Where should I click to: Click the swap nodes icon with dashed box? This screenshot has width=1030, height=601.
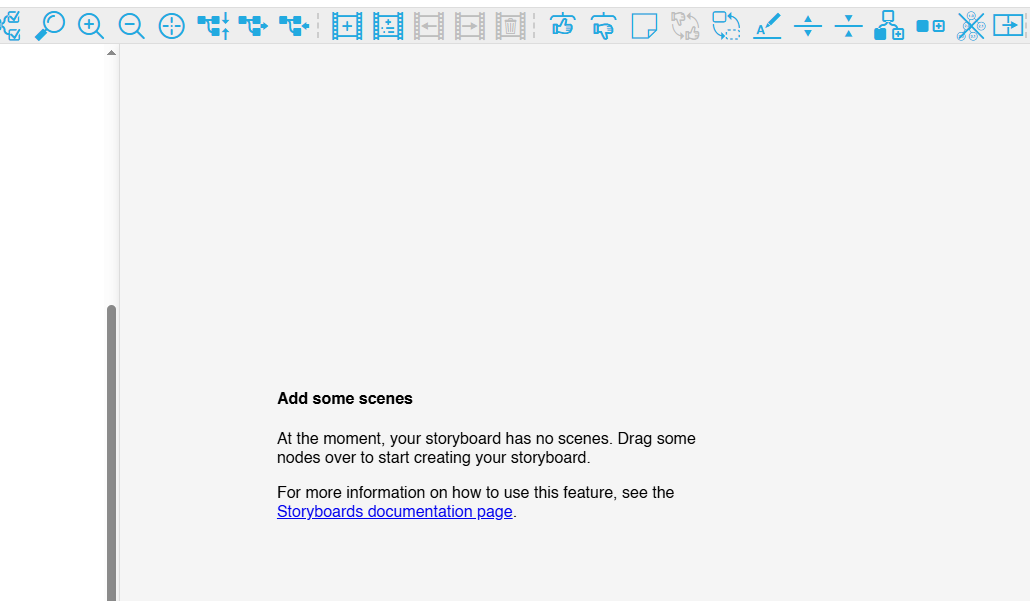coord(726,26)
